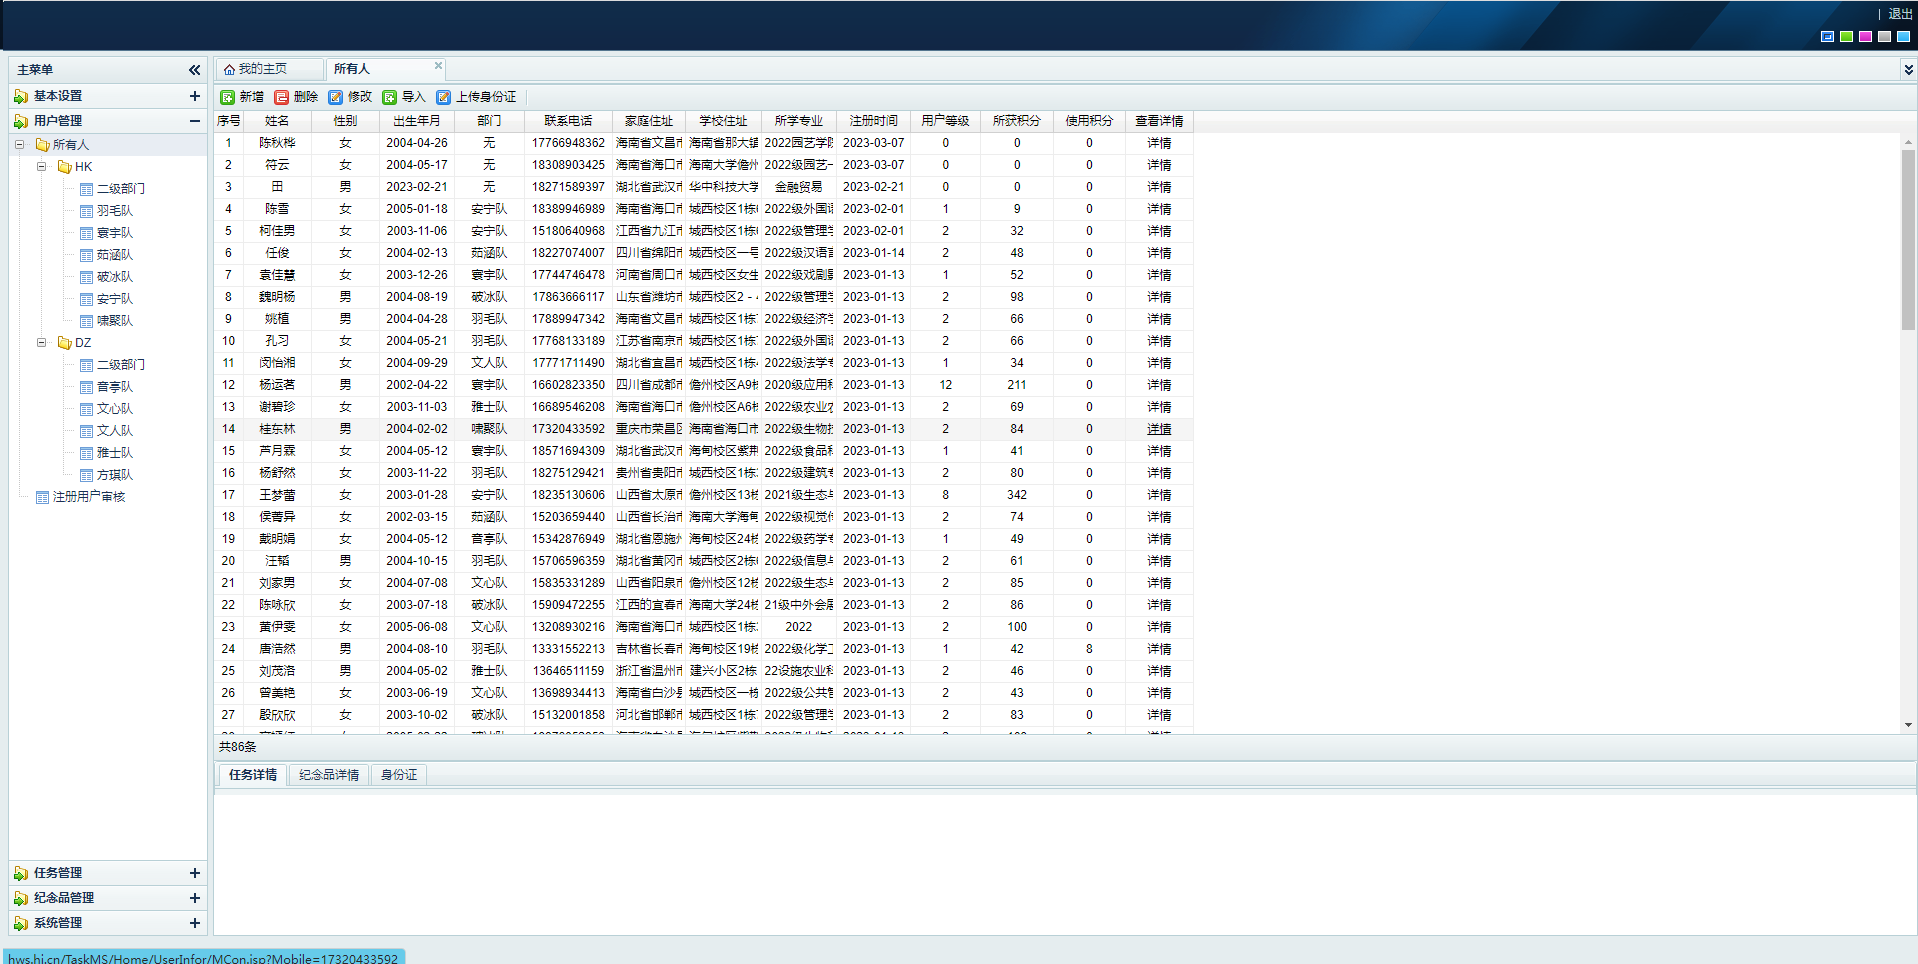Collapse the 用户管理 menu section
This screenshot has width=1918, height=964.
pos(194,121)
